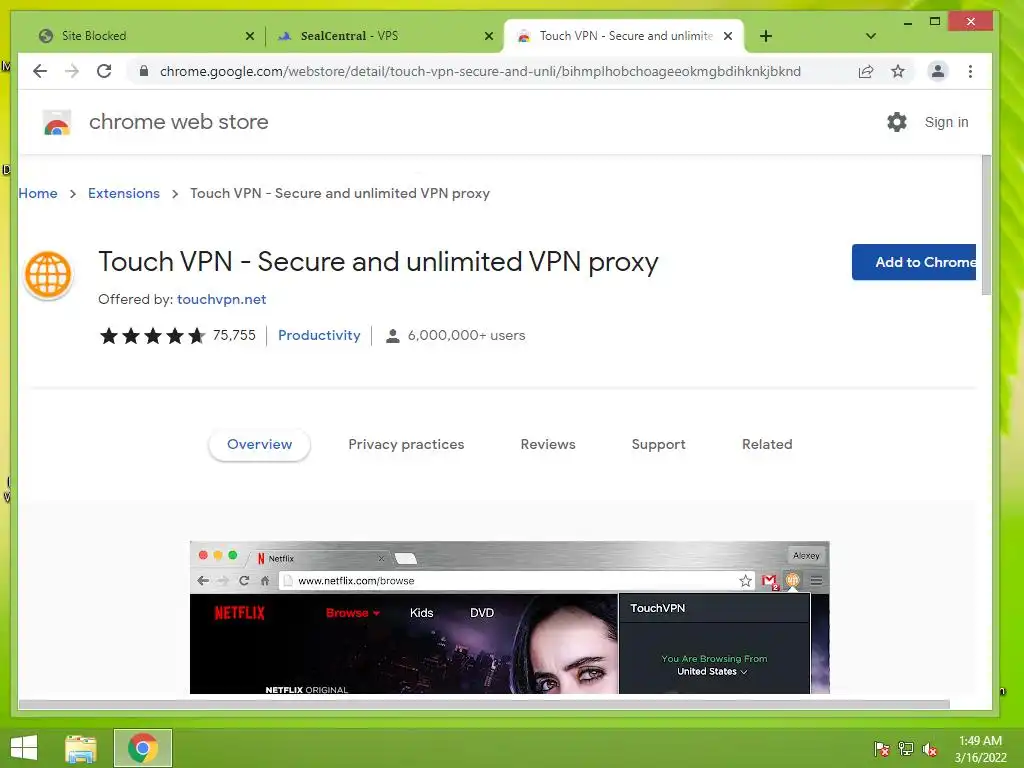Close the SealCentral - VPS tab
1024x768 pixels.
tap(488, 36)
